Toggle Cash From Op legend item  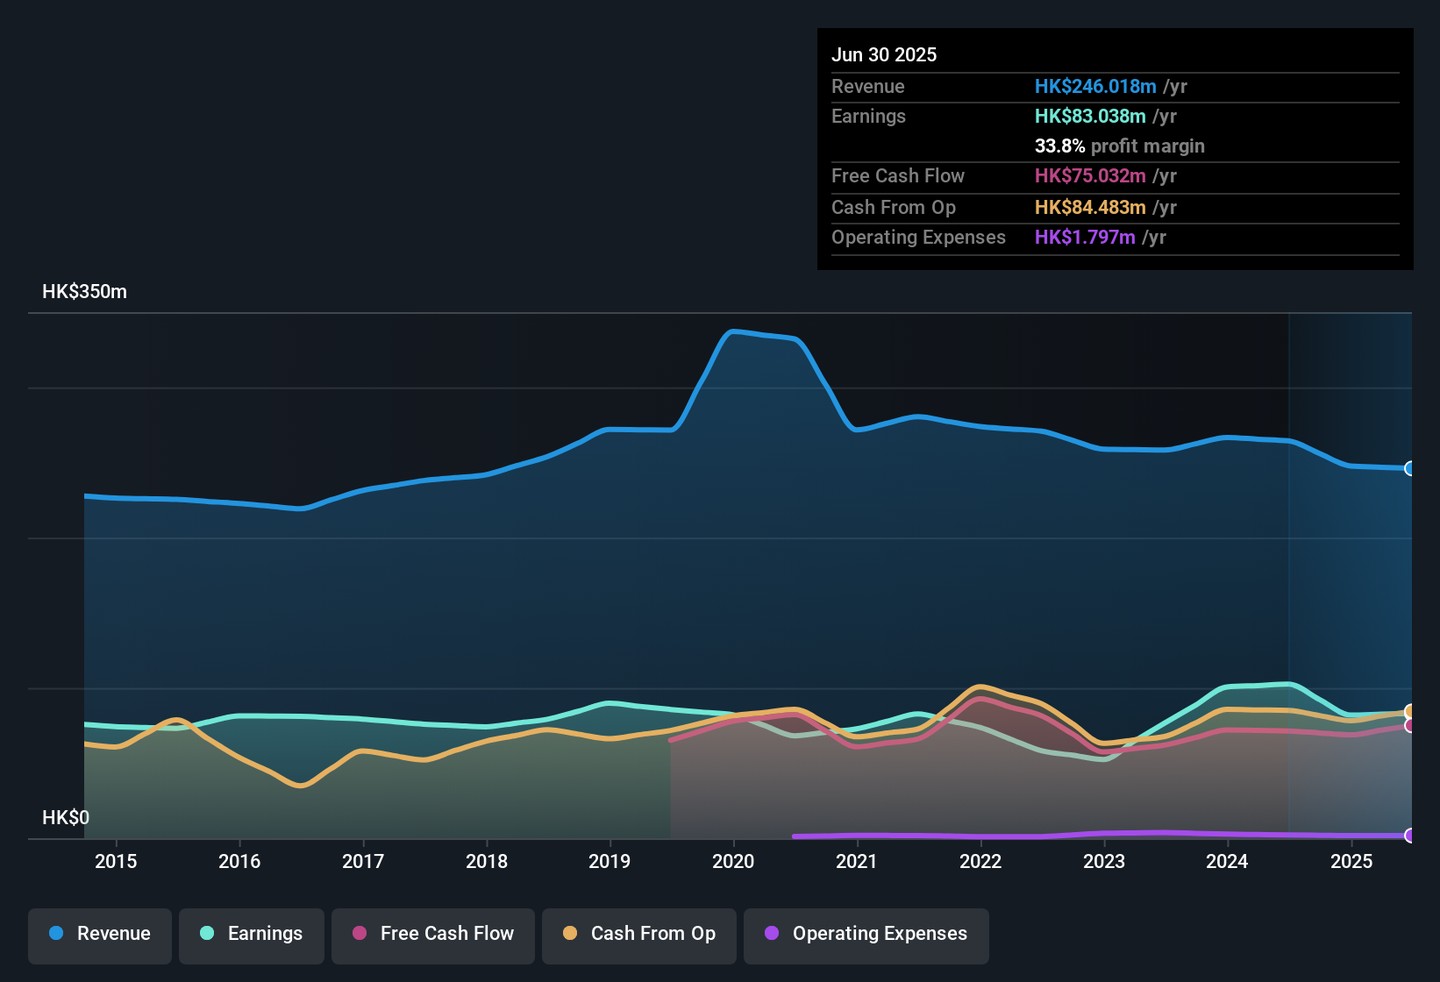[639, 934]
